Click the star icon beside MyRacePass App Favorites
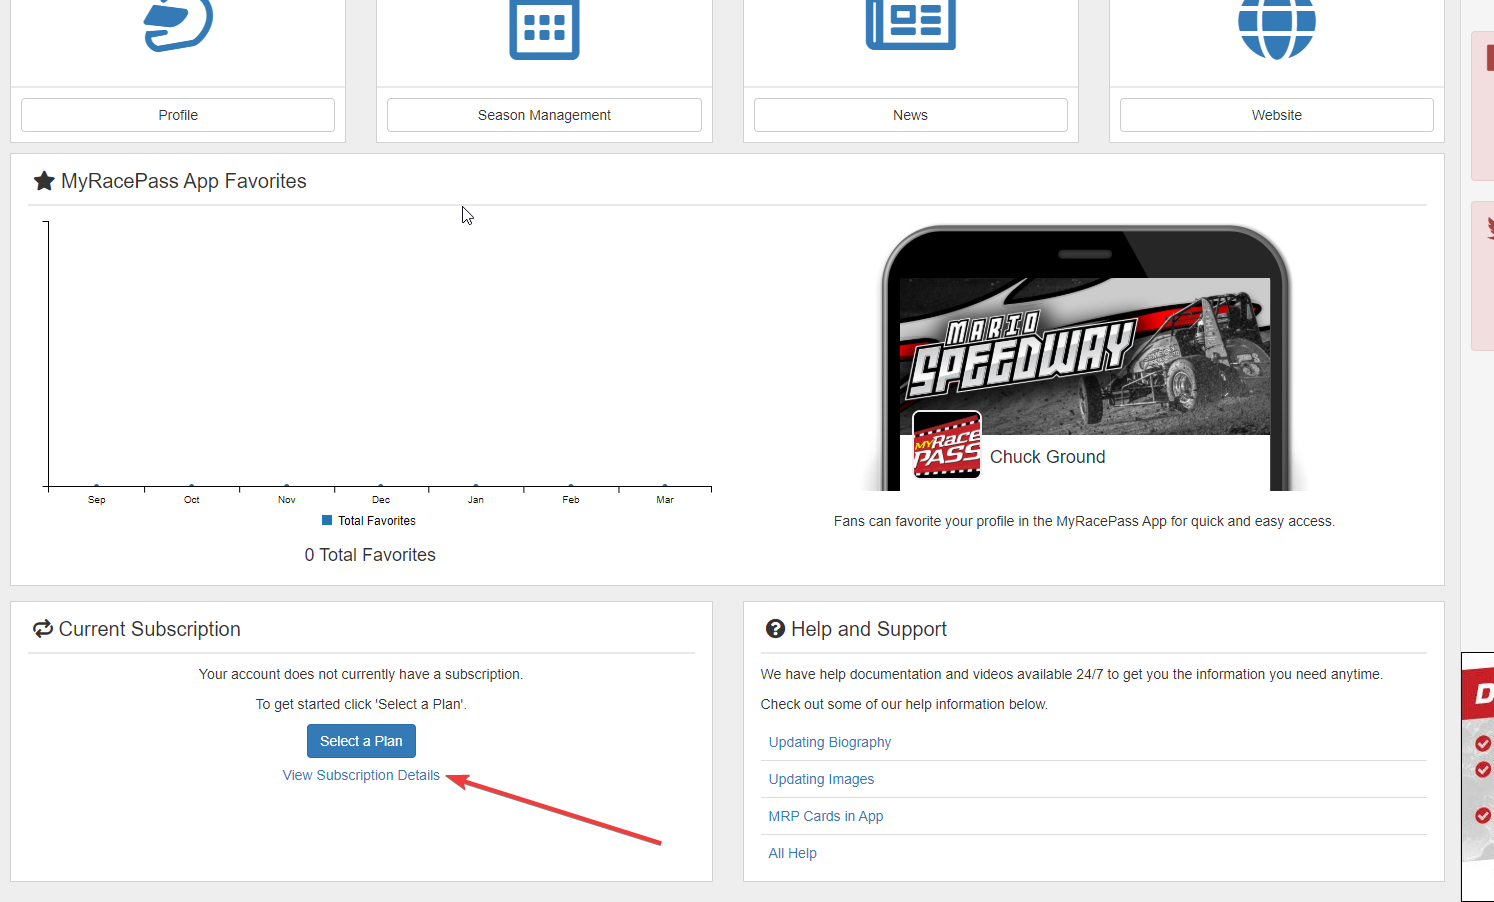Viewport: 1494px width, 902px height. click(44, 181)
